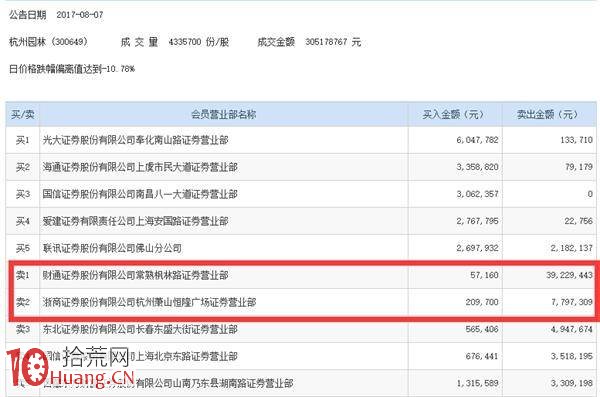Click buy amount 2,697,932
600x397 pixels.
477,248
